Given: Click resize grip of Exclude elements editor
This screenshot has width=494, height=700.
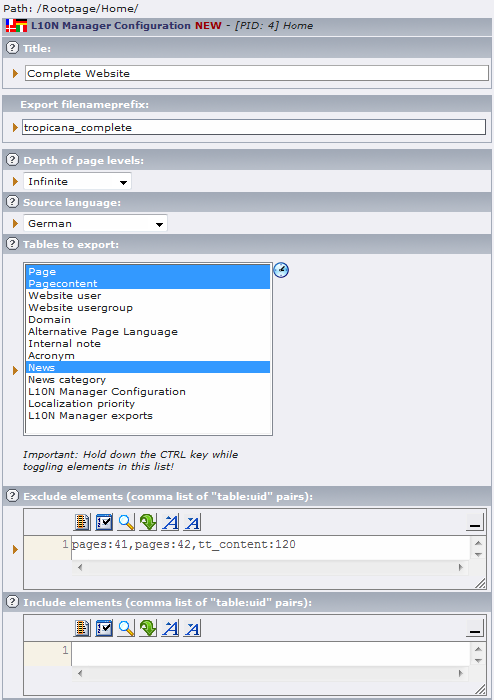Looking at the screenshot, I should (480, 583).
